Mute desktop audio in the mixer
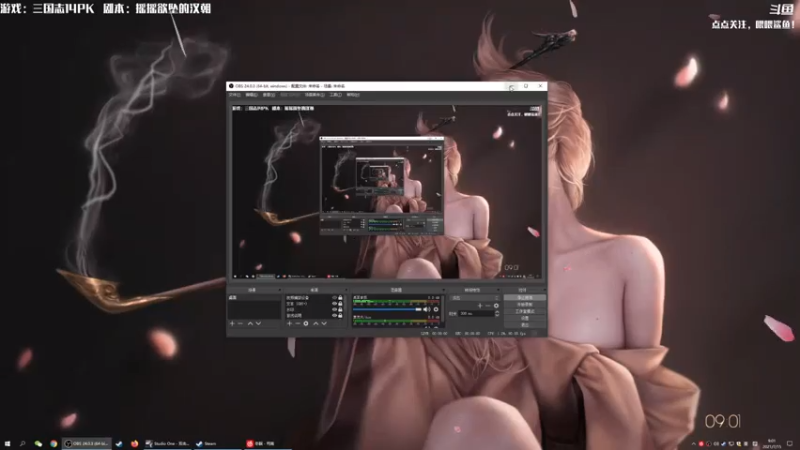 point(427,309)
